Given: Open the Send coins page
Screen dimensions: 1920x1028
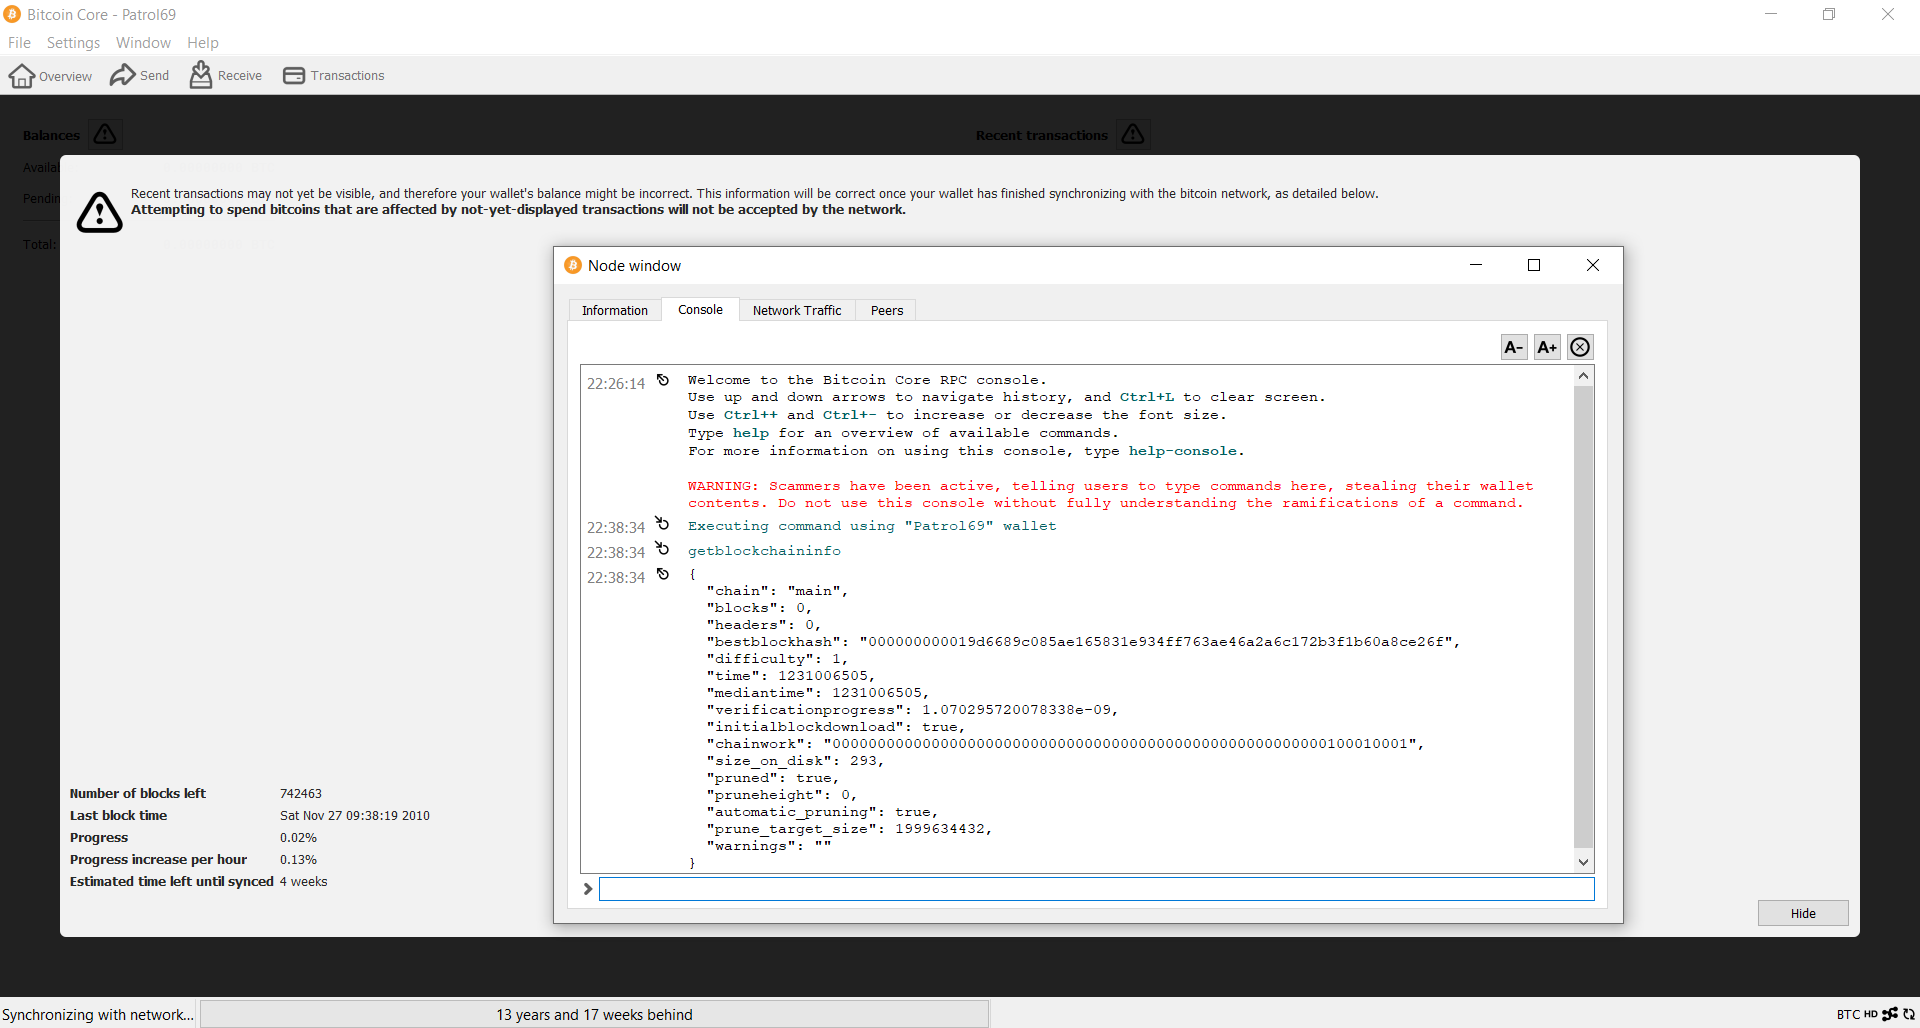Looking at the screenshot, I should click(140, 76).
